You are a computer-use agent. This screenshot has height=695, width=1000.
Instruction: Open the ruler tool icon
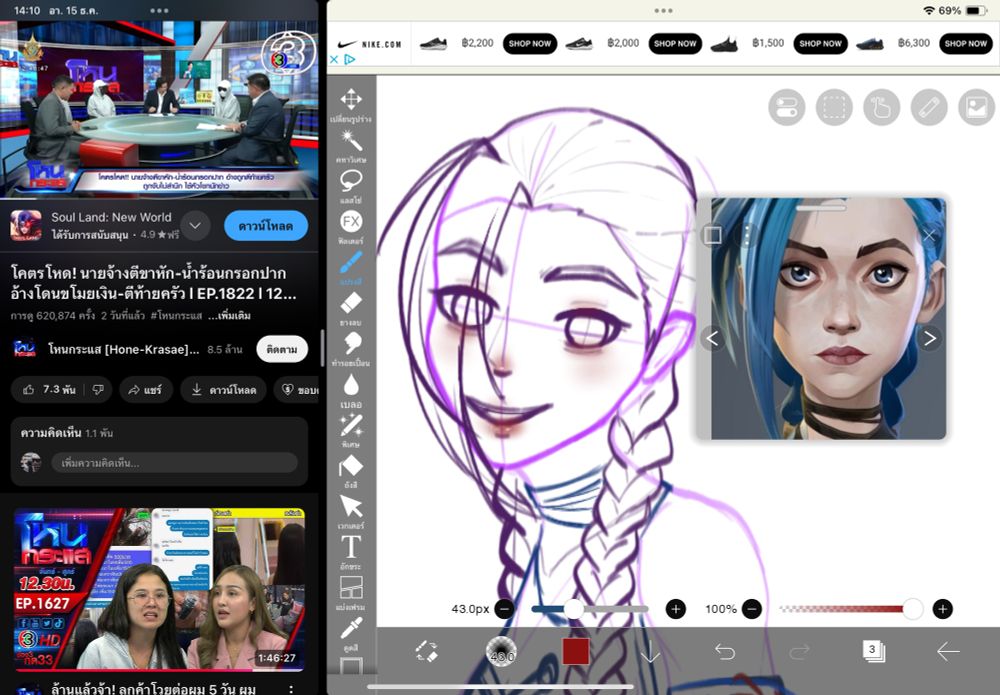coord(929,107)
